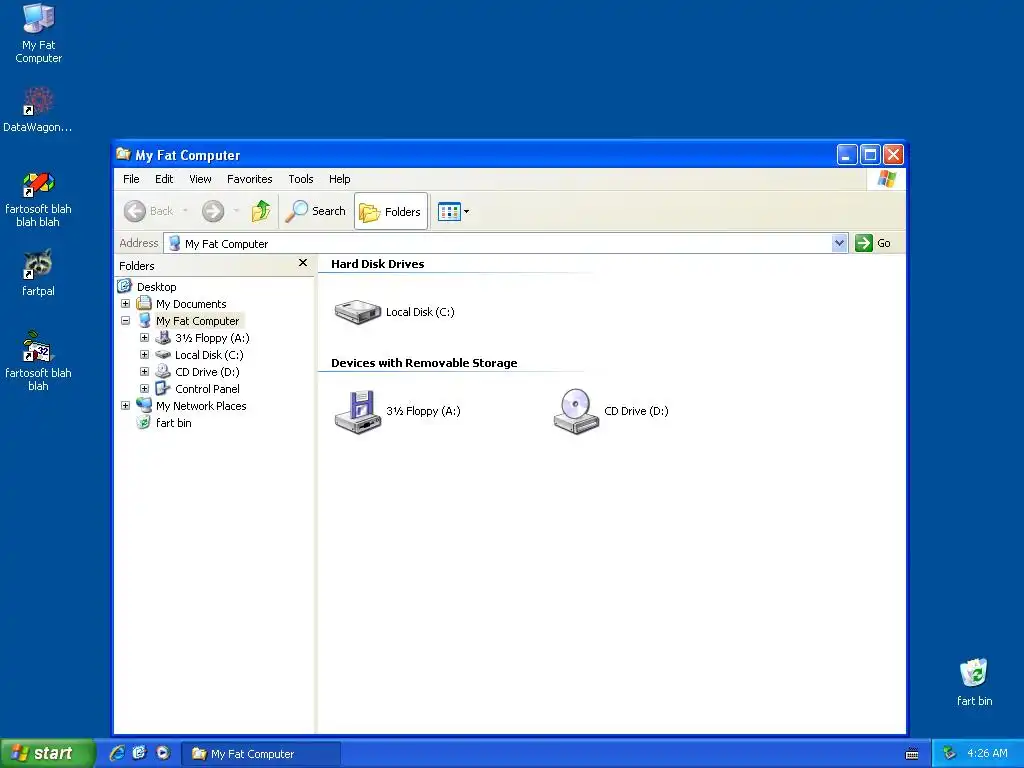1024x768 pixels.
Task: Open the fart bin on the desktop
Action: coord(974,682)
